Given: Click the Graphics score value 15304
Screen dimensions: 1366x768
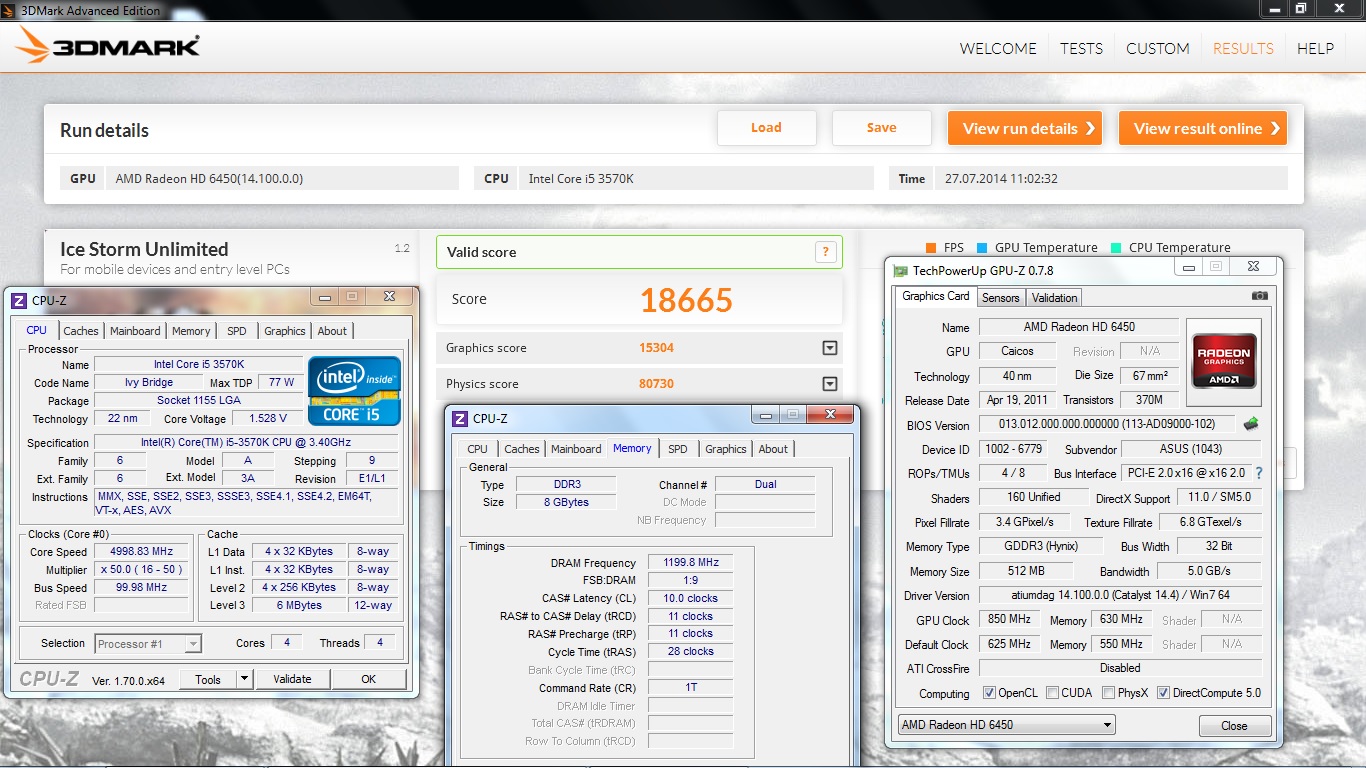Looking at the screenshot, I should pyautogui.click(x=656, y=348).
